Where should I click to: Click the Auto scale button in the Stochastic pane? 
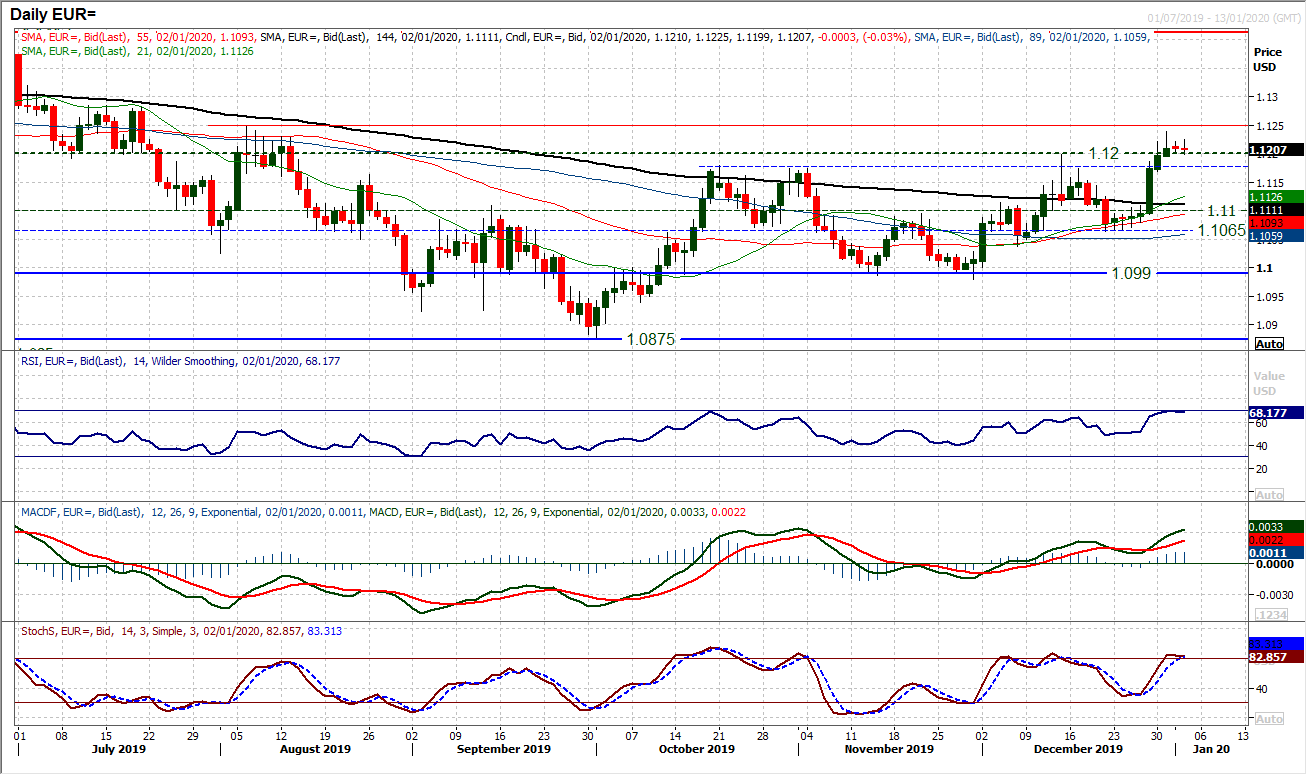tap(1268, 719)
